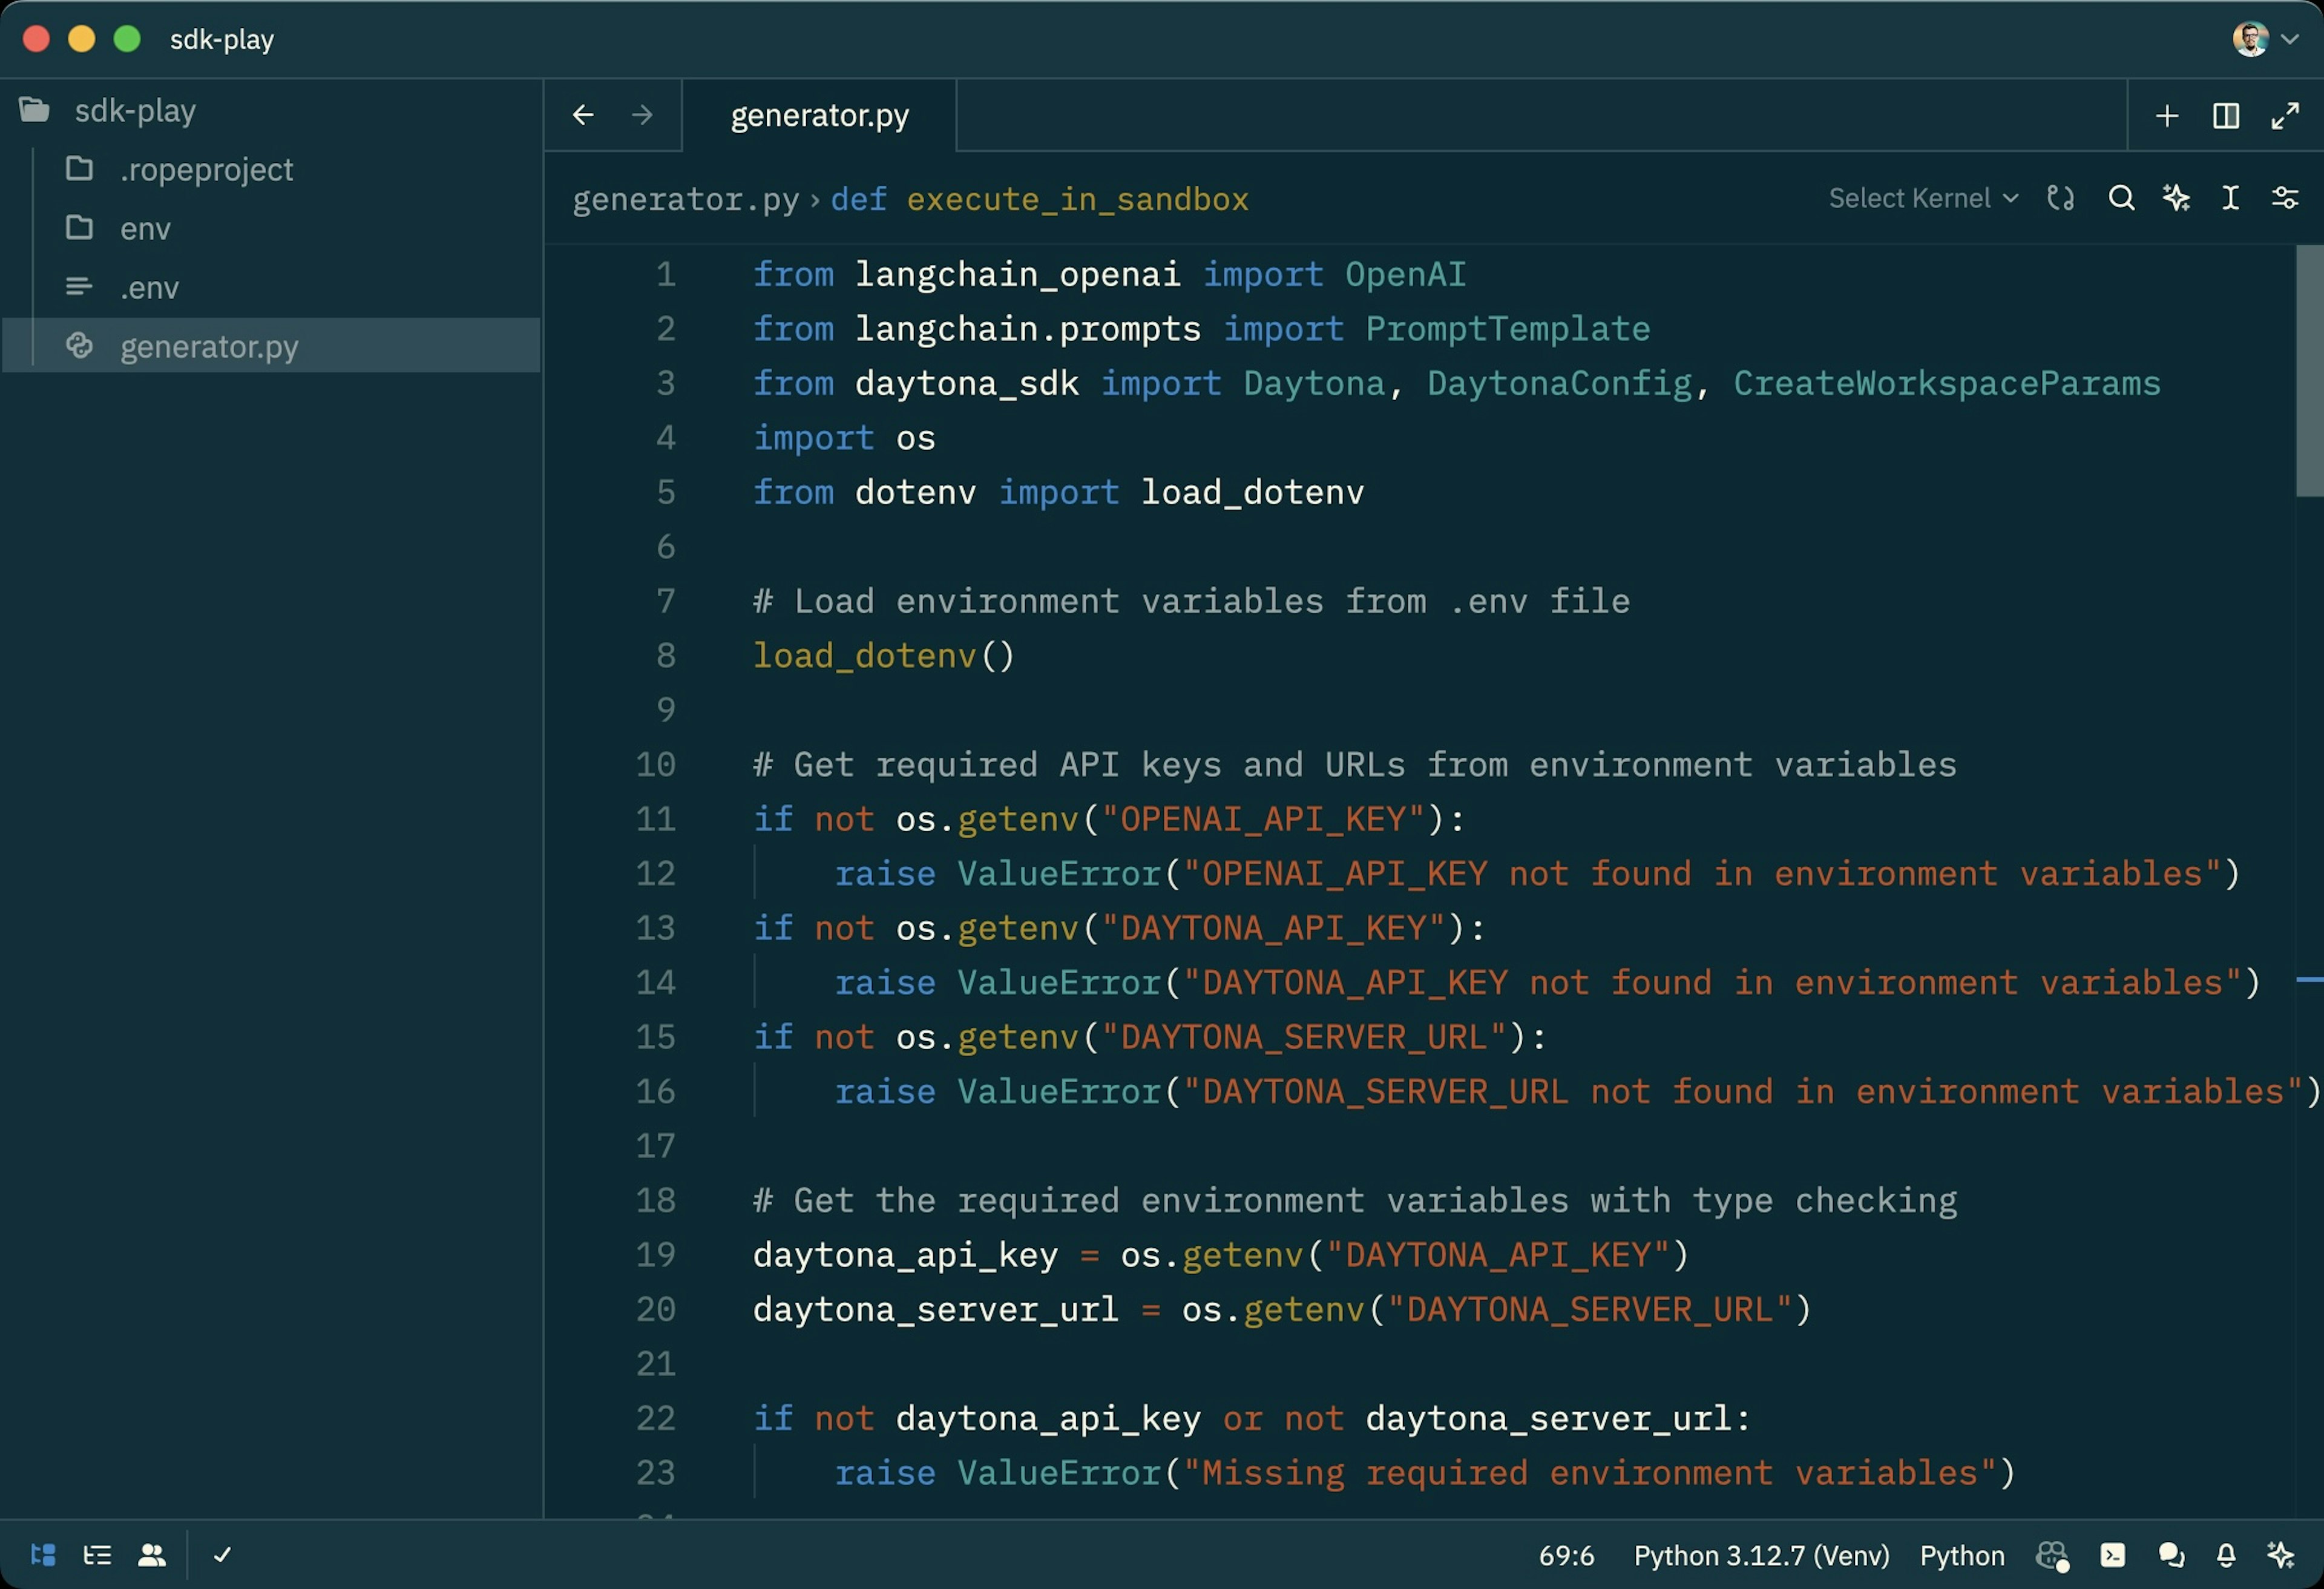2324x1589 pixels.
Task: Click 'import os' on line 4
Action: pyautogui.click(x=844, y=438)
